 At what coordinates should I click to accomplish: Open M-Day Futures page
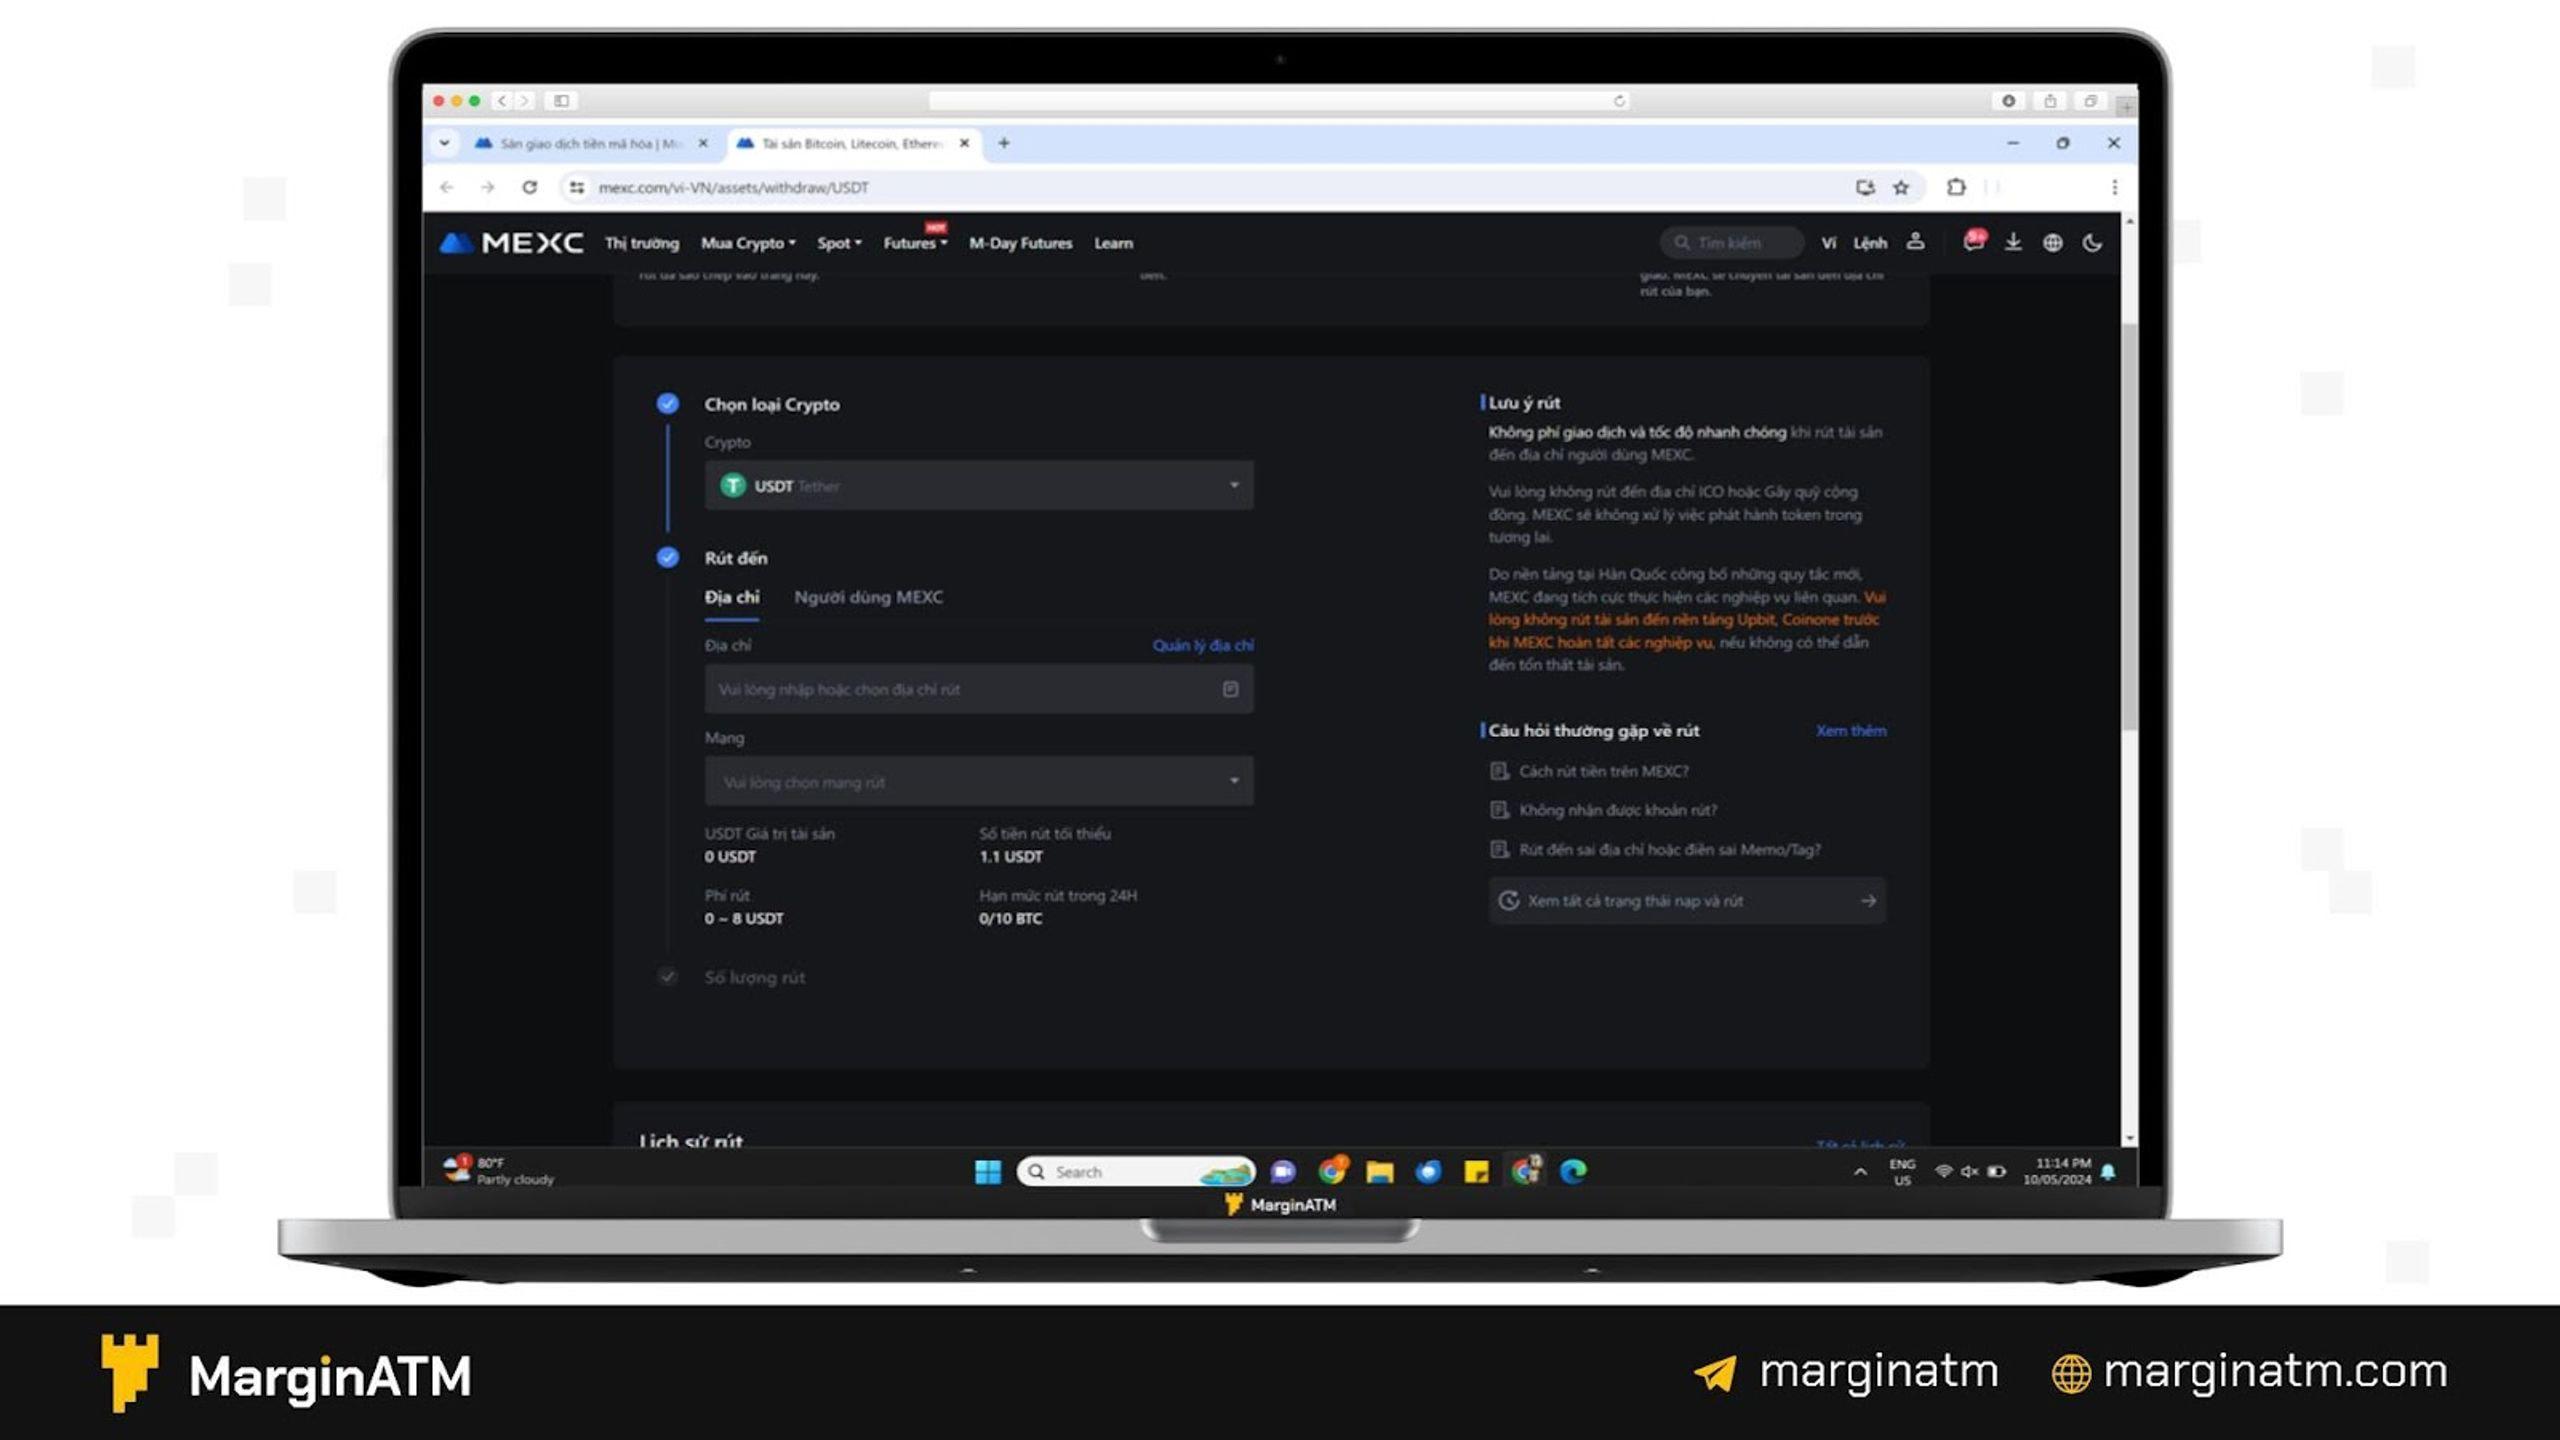pos(1020,243)
